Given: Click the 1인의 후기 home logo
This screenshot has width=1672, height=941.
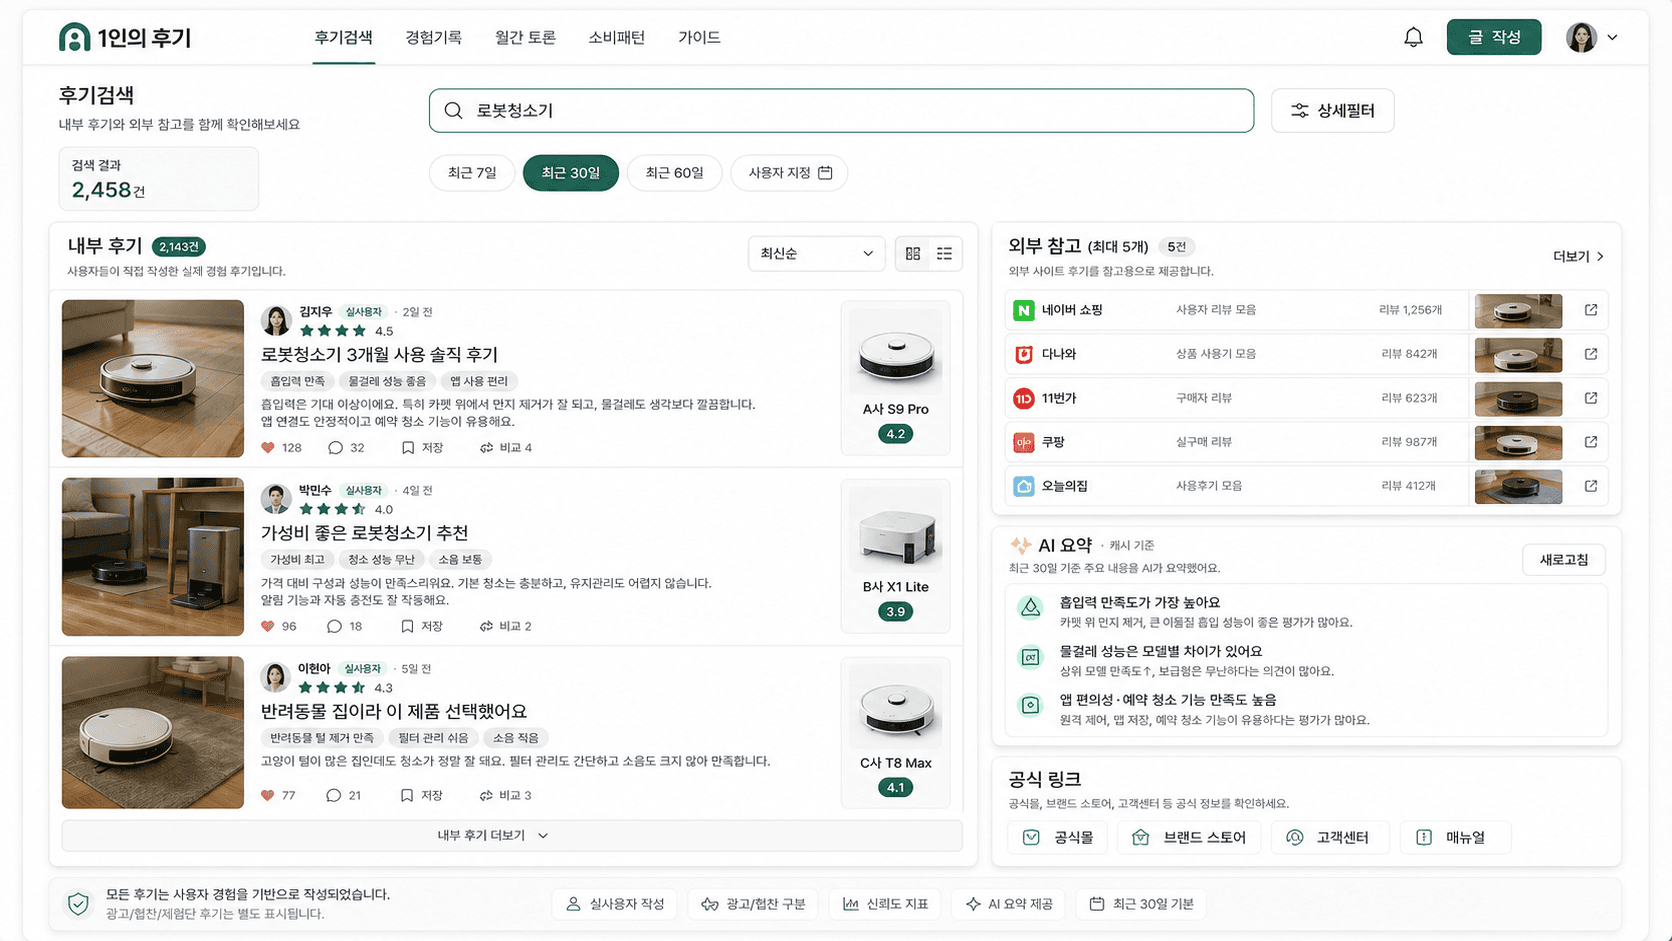Looking at the screenshot, I should (x=125, y=38).
